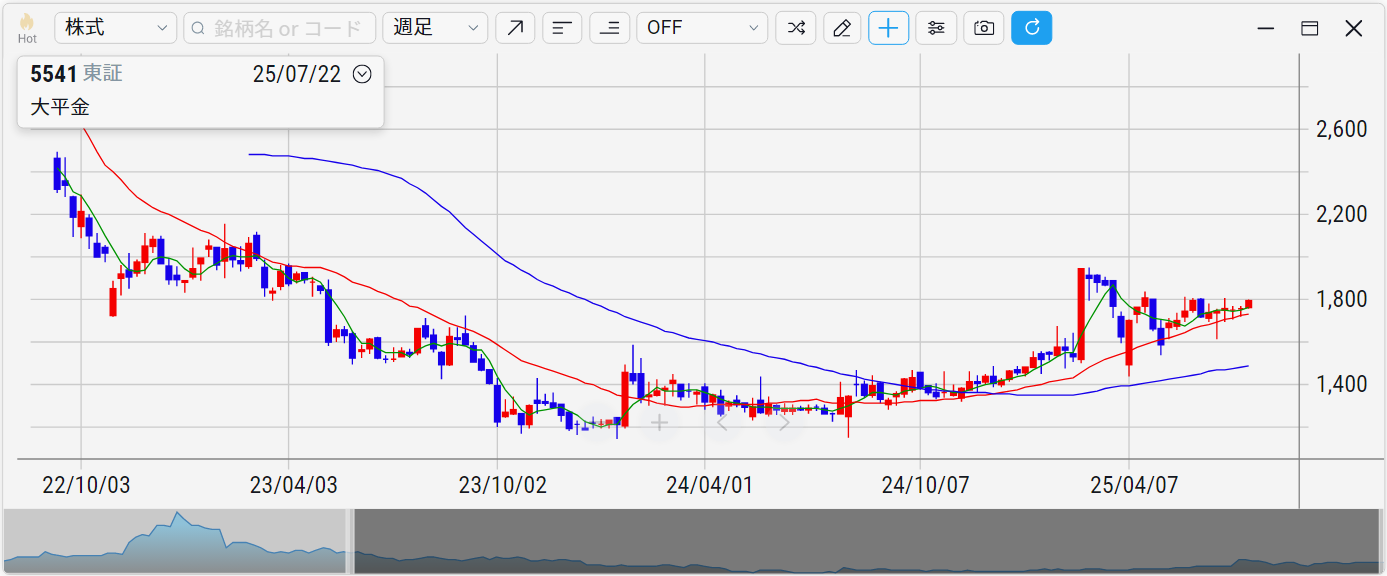
Task: Expand the 5541 info panel chevron
Action: [x=363, y=74]
